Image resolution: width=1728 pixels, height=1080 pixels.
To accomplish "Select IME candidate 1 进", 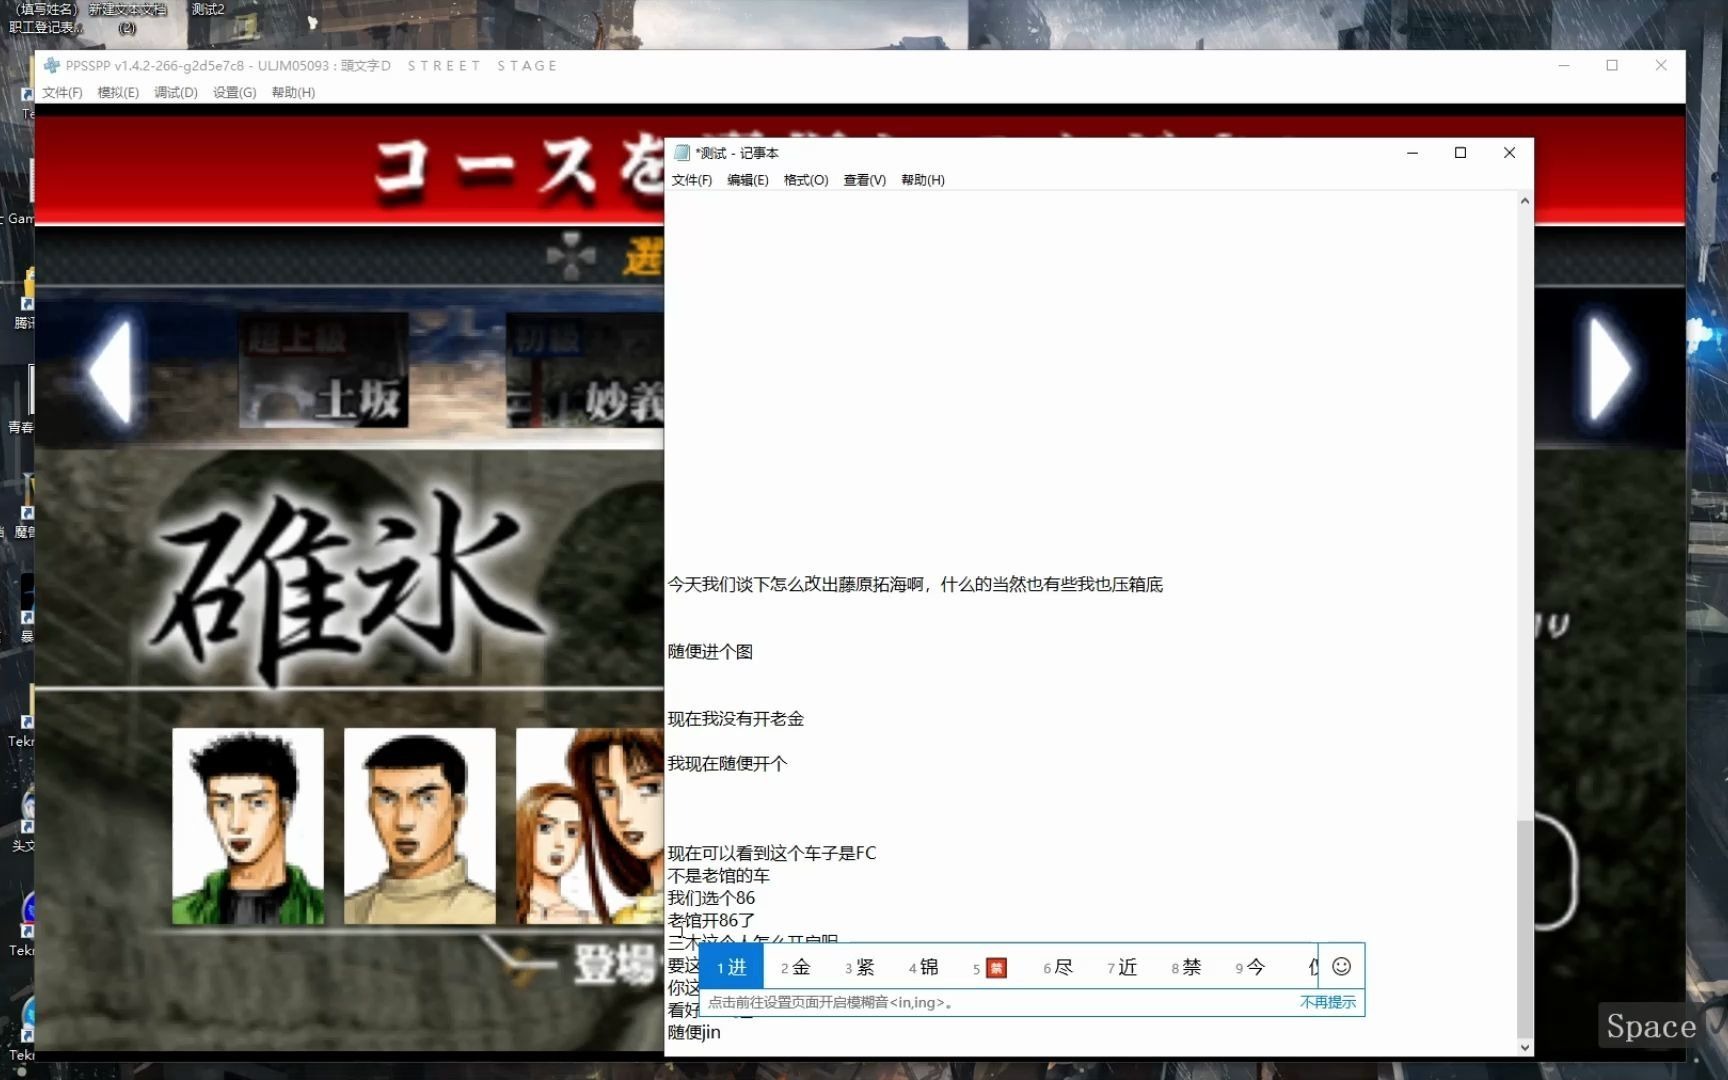I will 731,967.
